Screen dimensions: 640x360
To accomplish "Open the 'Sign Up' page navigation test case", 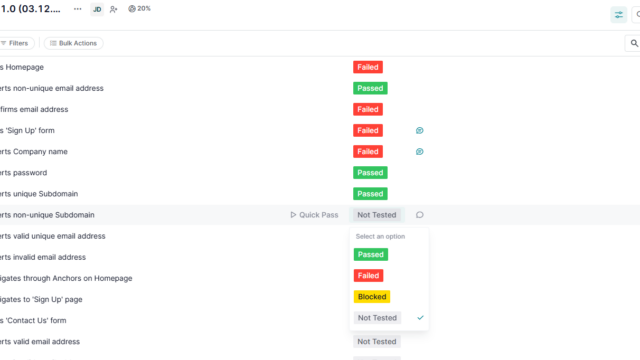I will point(41,300).
